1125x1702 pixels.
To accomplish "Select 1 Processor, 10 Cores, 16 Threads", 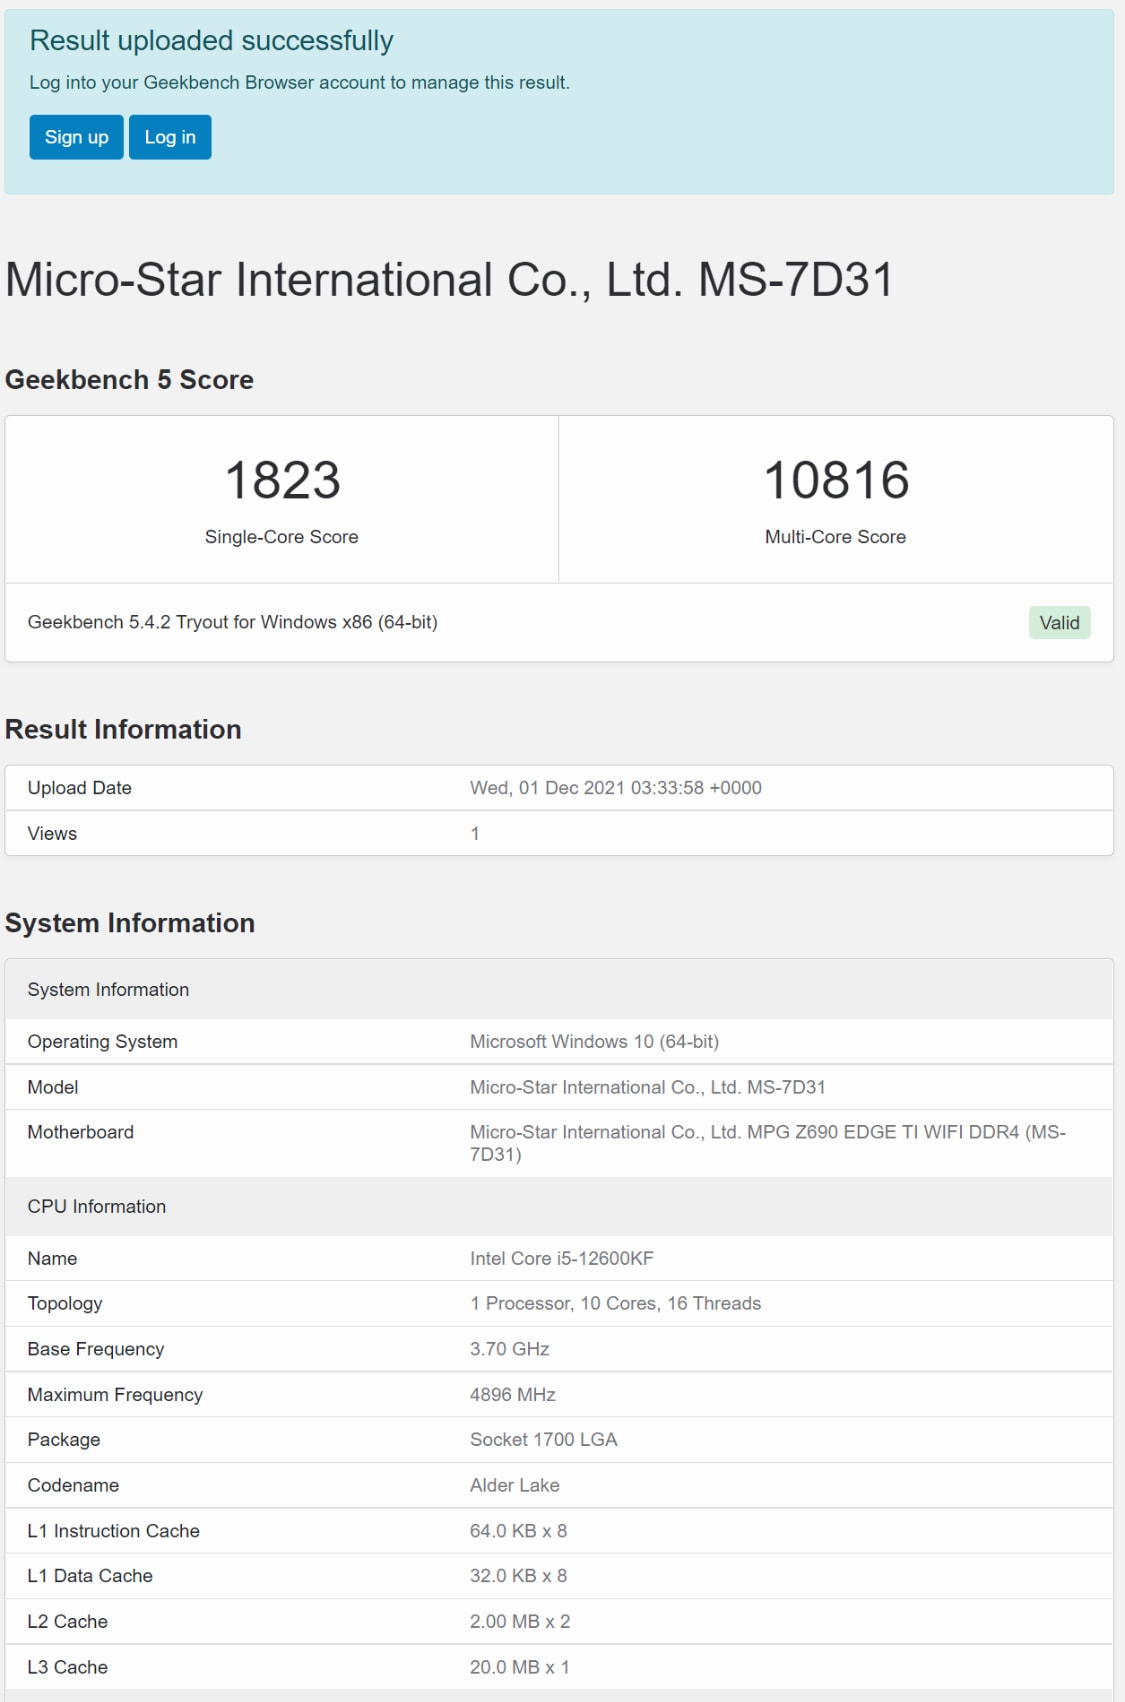I will (x=616, y=1304).
